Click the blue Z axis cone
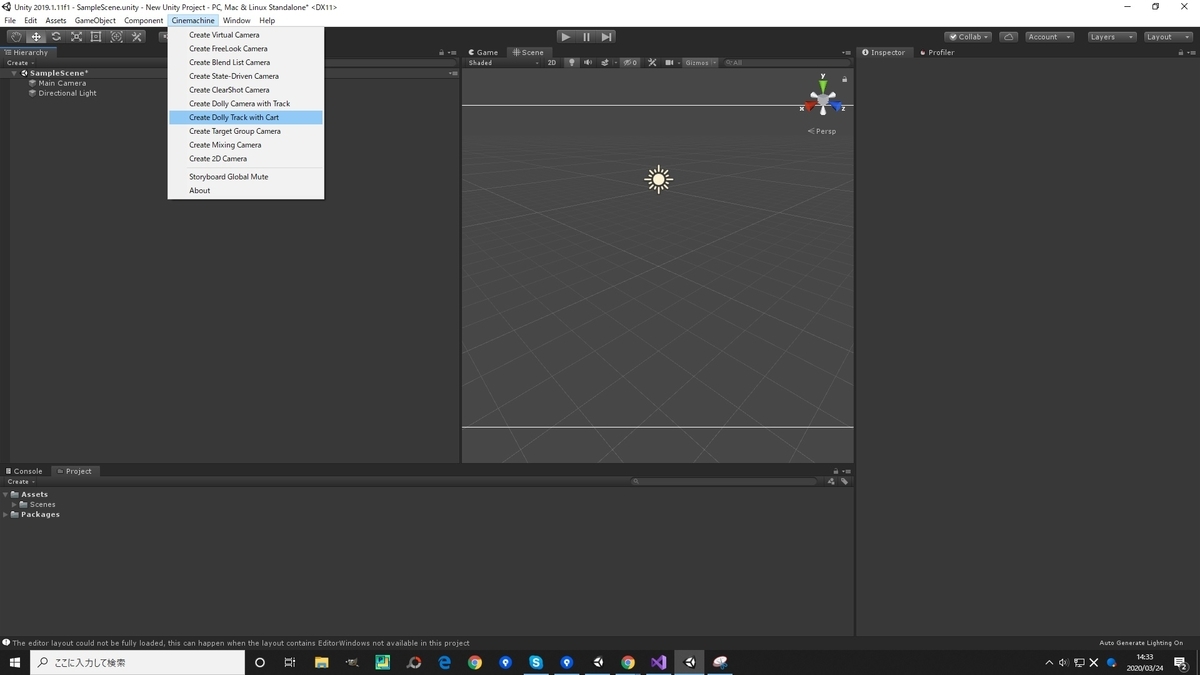 click(x=837, y=106)
